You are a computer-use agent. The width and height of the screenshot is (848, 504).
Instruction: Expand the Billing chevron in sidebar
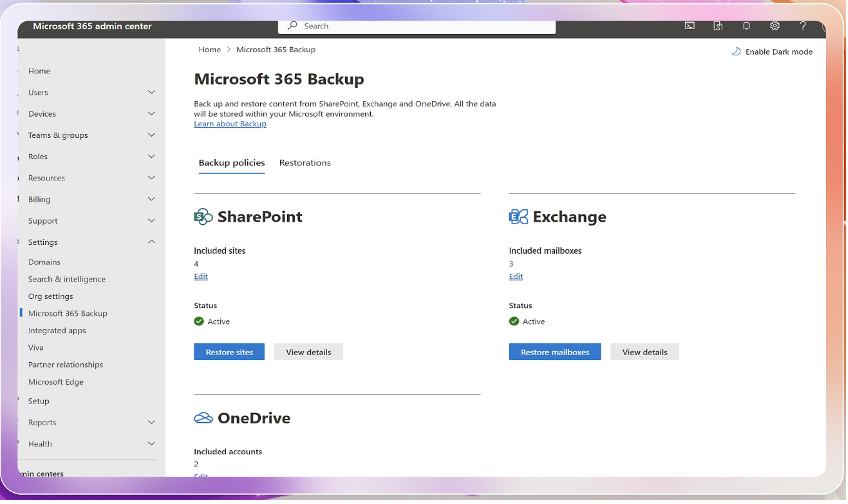[151, 199]
